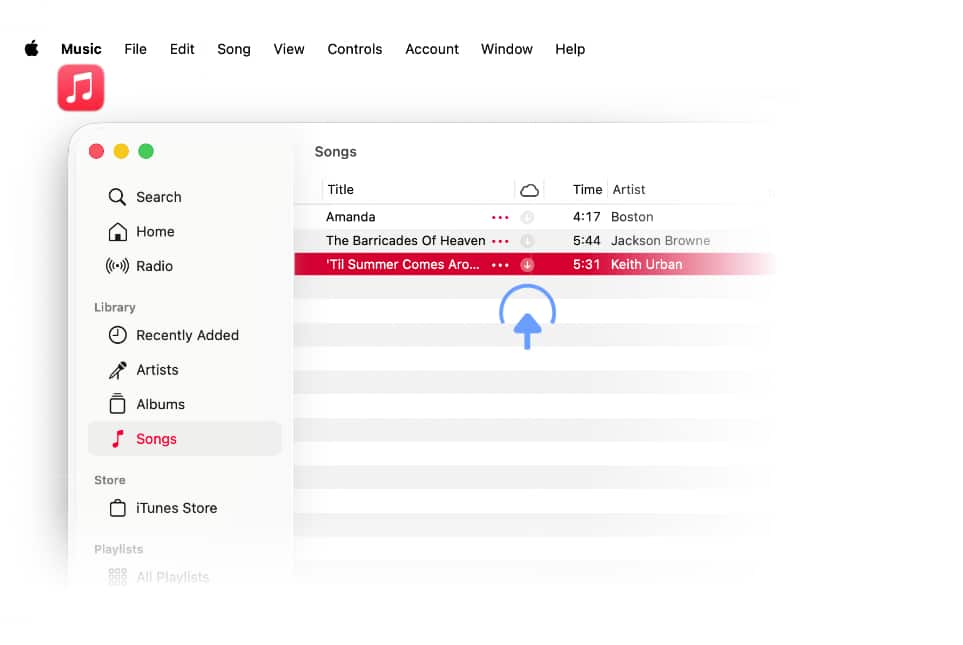Screen dimensions: 963x645
Task: Sort by the cloud status column
Action: click(529, 190)
